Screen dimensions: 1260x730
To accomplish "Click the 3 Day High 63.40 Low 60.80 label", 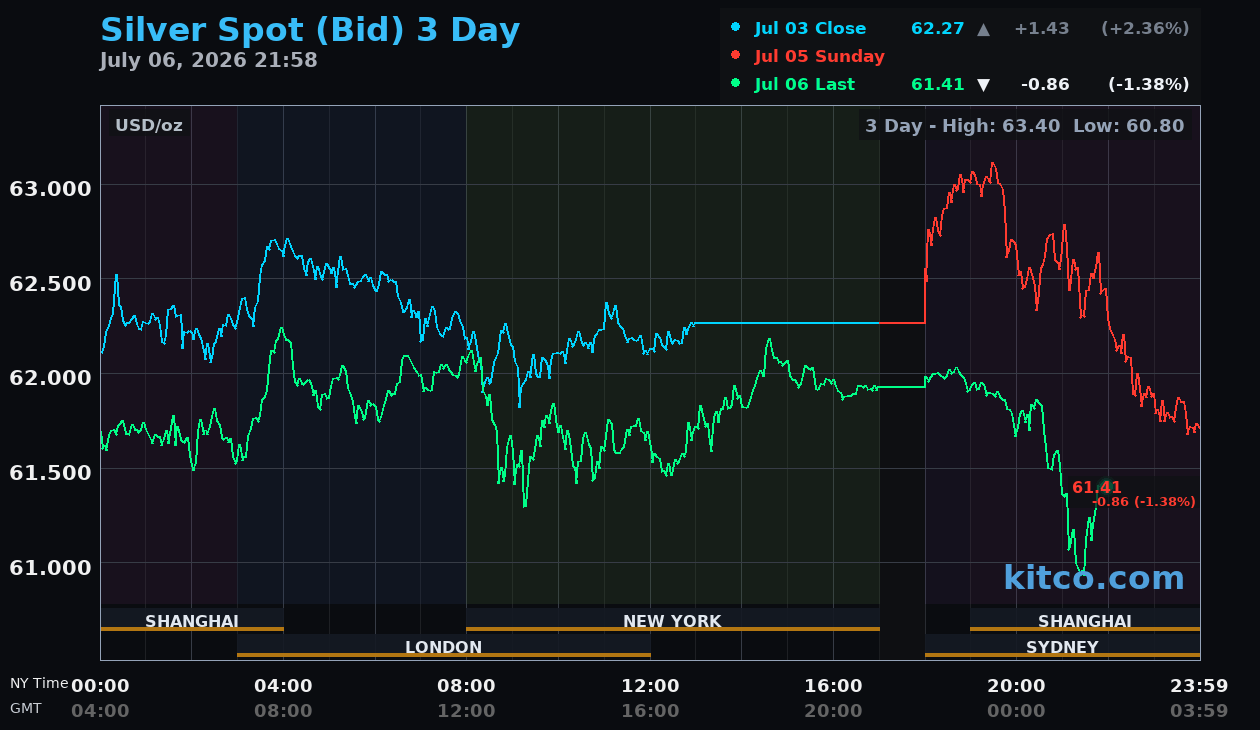I will [x=1024, y=126].
